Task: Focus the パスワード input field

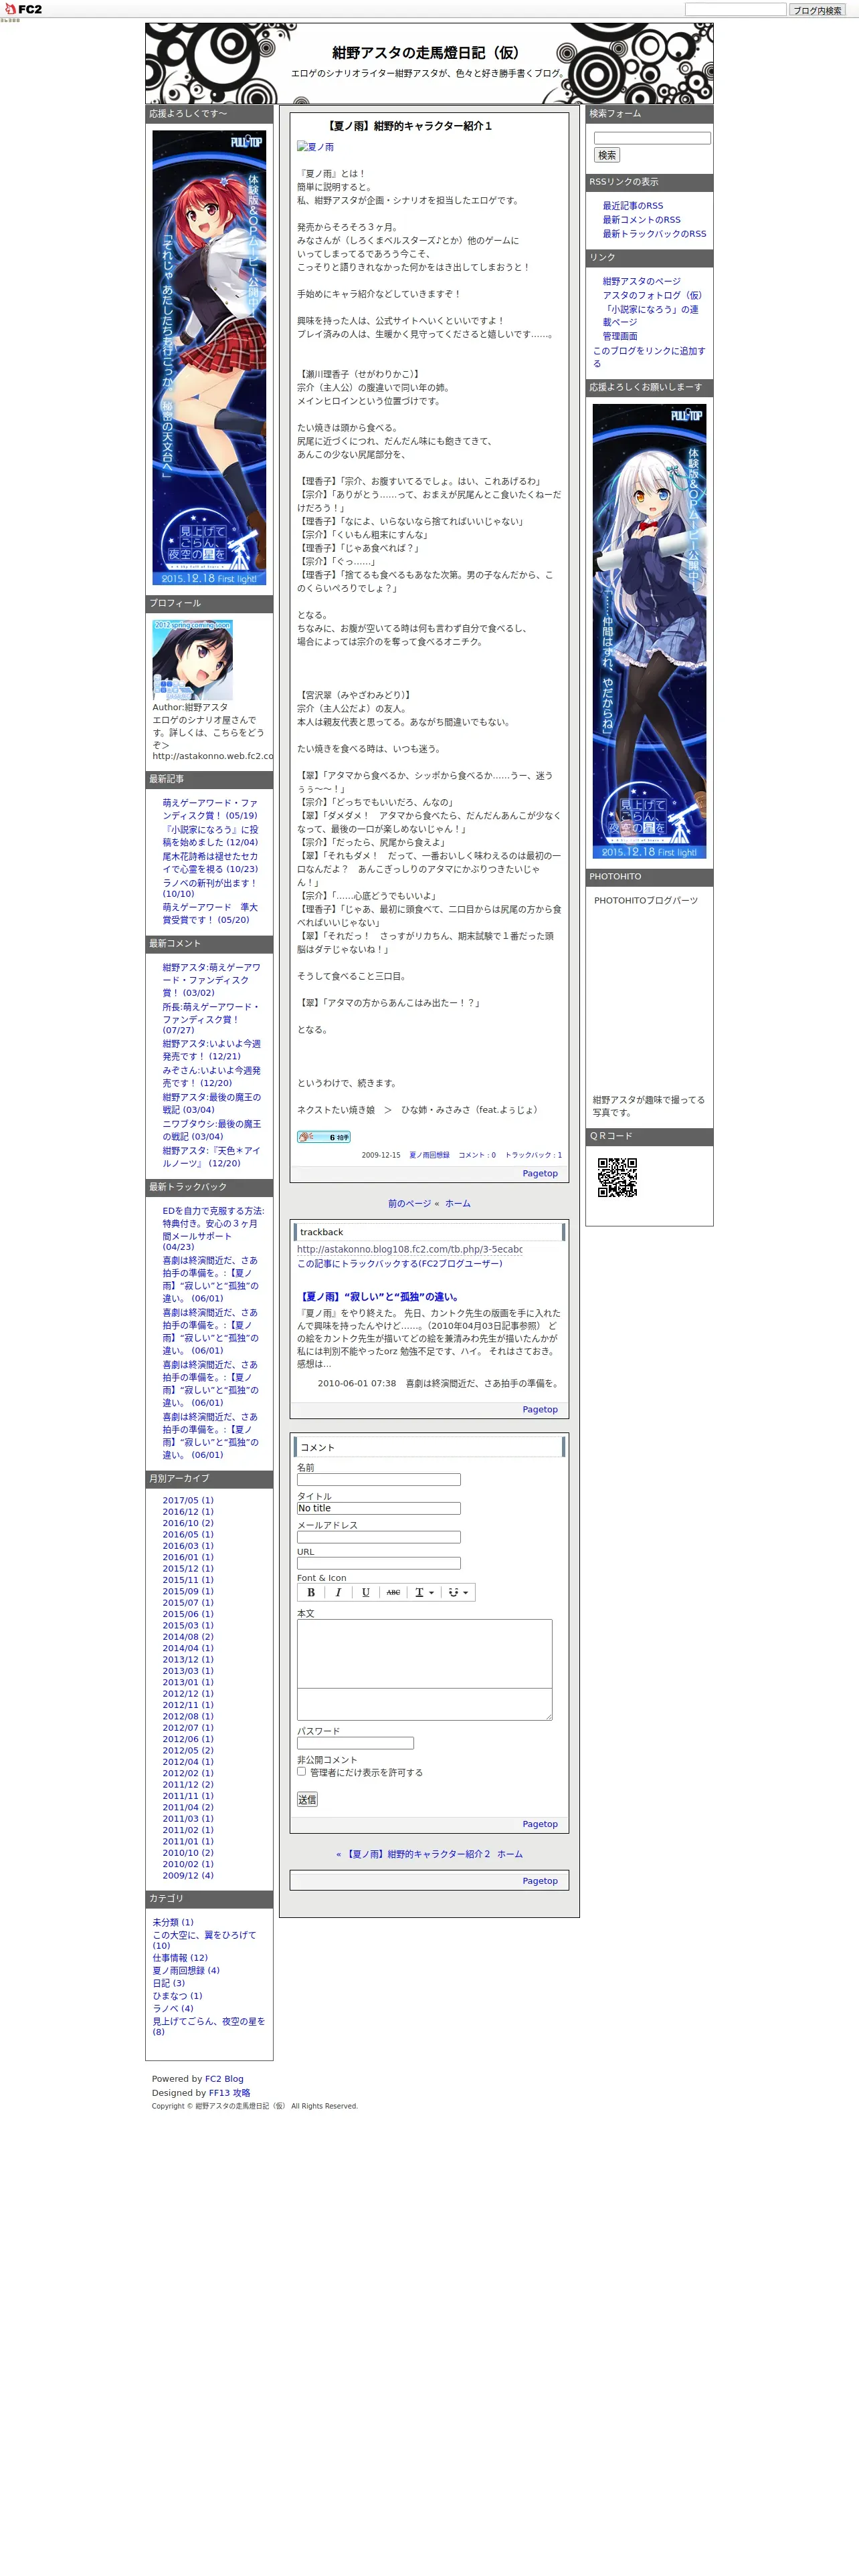Action: tap(355, 1743)
